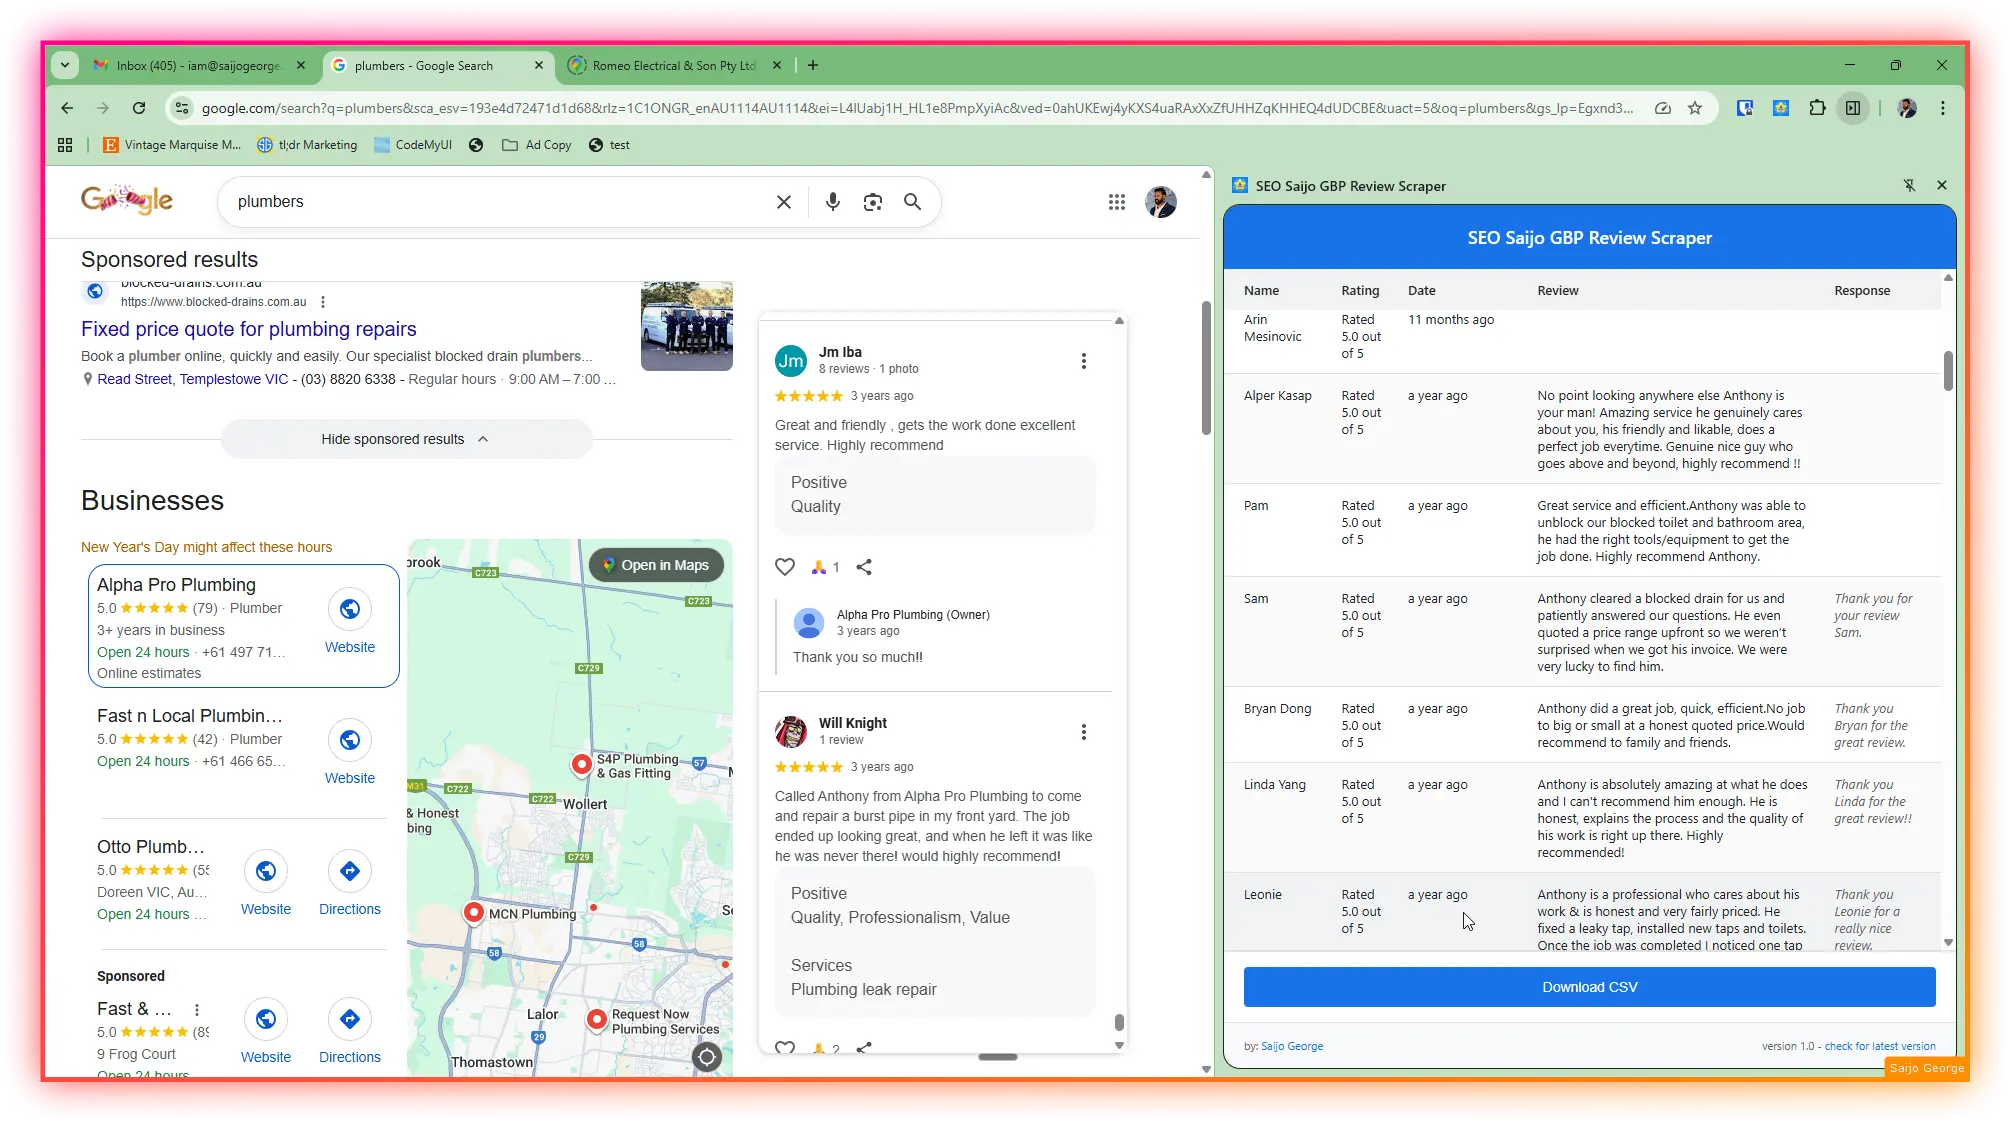Switch to the Inbox email tab
The height and width of the screenshot is (1122, 2010).
tap(190, 65)
